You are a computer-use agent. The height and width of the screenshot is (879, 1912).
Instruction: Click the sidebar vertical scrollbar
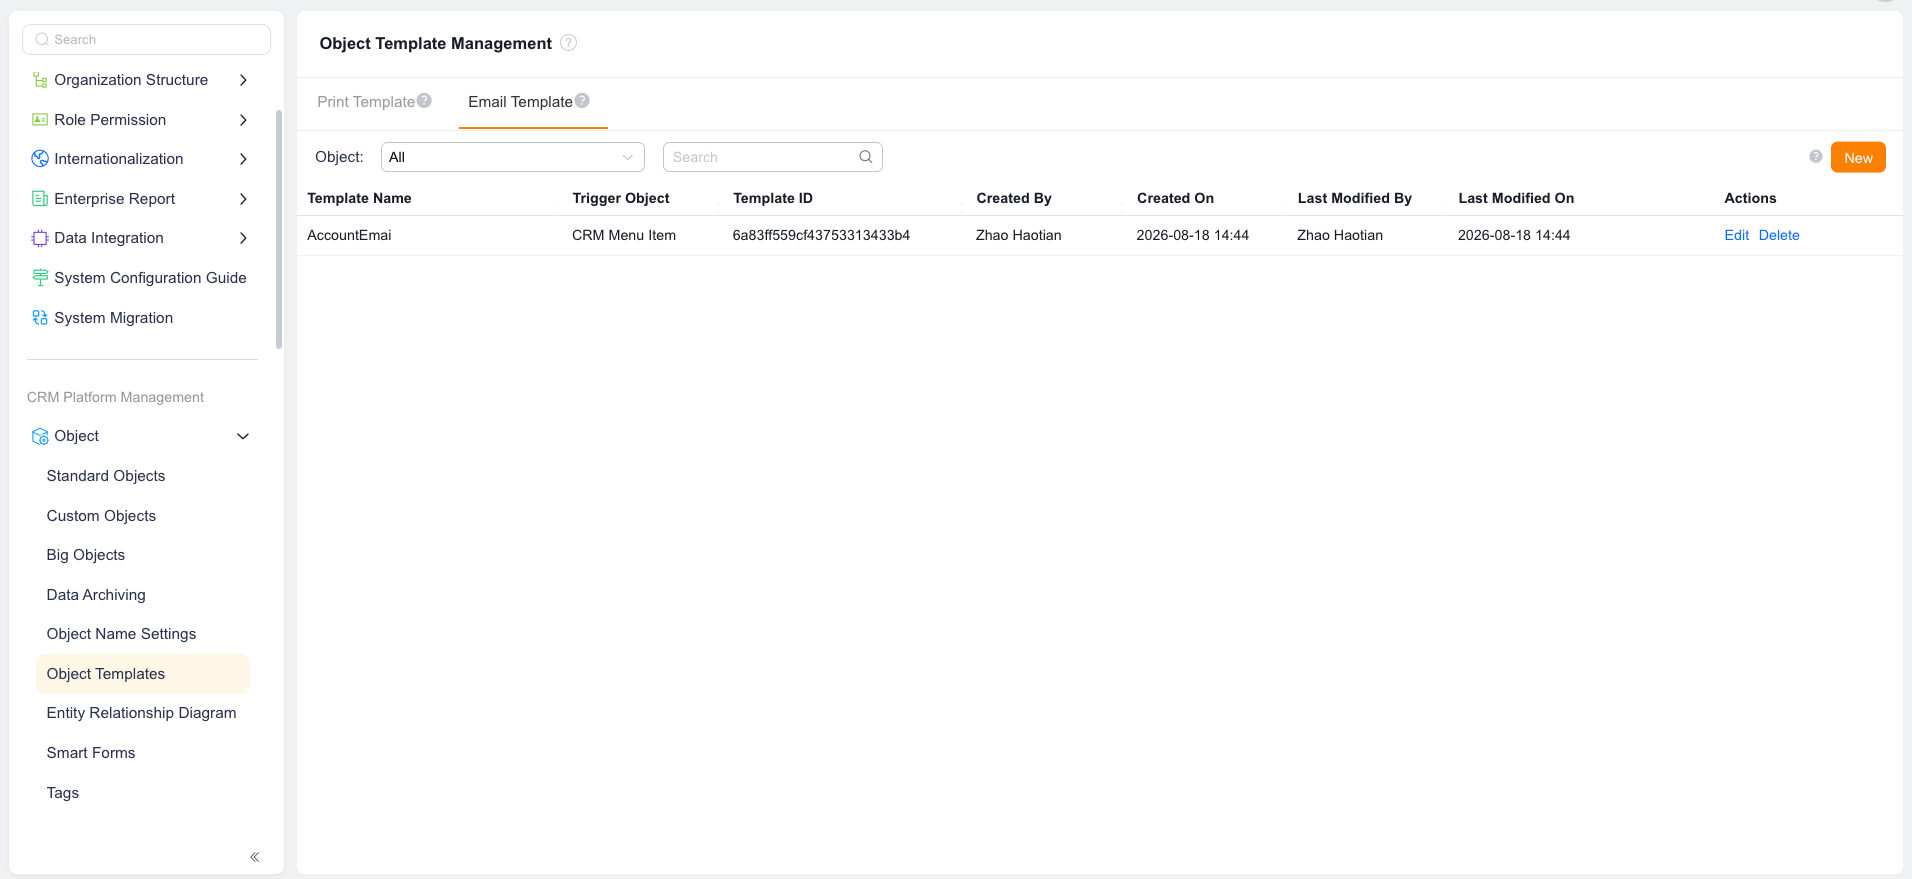tap(279, 230)
